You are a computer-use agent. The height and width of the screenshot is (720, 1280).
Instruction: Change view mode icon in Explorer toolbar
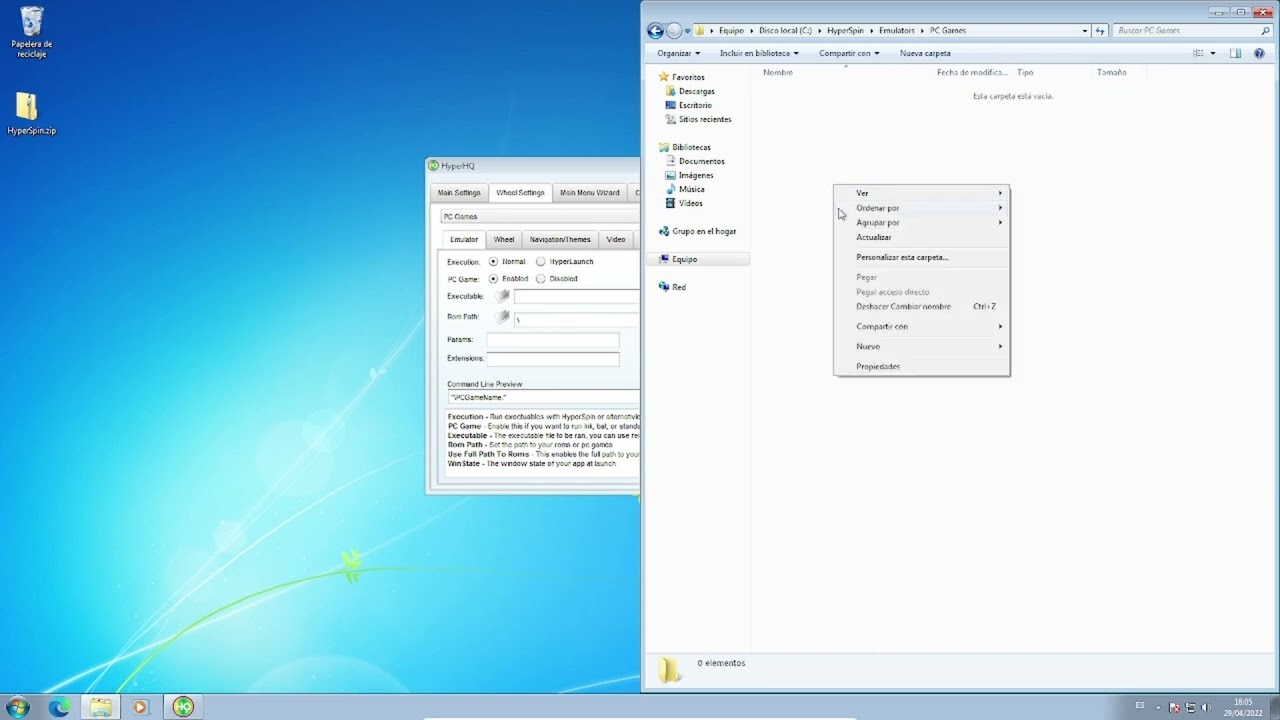[x=1198, y=53]
